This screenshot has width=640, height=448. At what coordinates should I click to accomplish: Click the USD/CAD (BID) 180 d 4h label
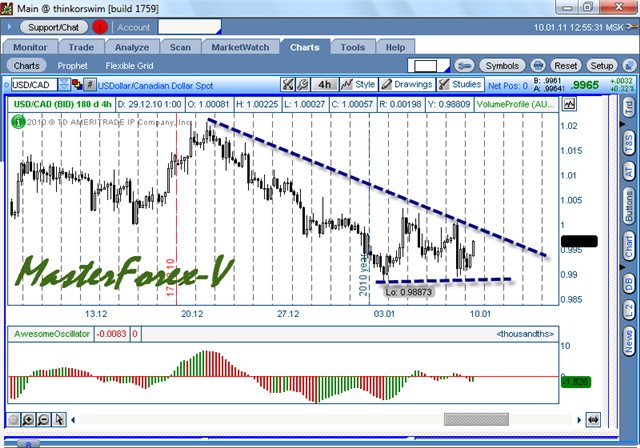click(x=62, y=104)
